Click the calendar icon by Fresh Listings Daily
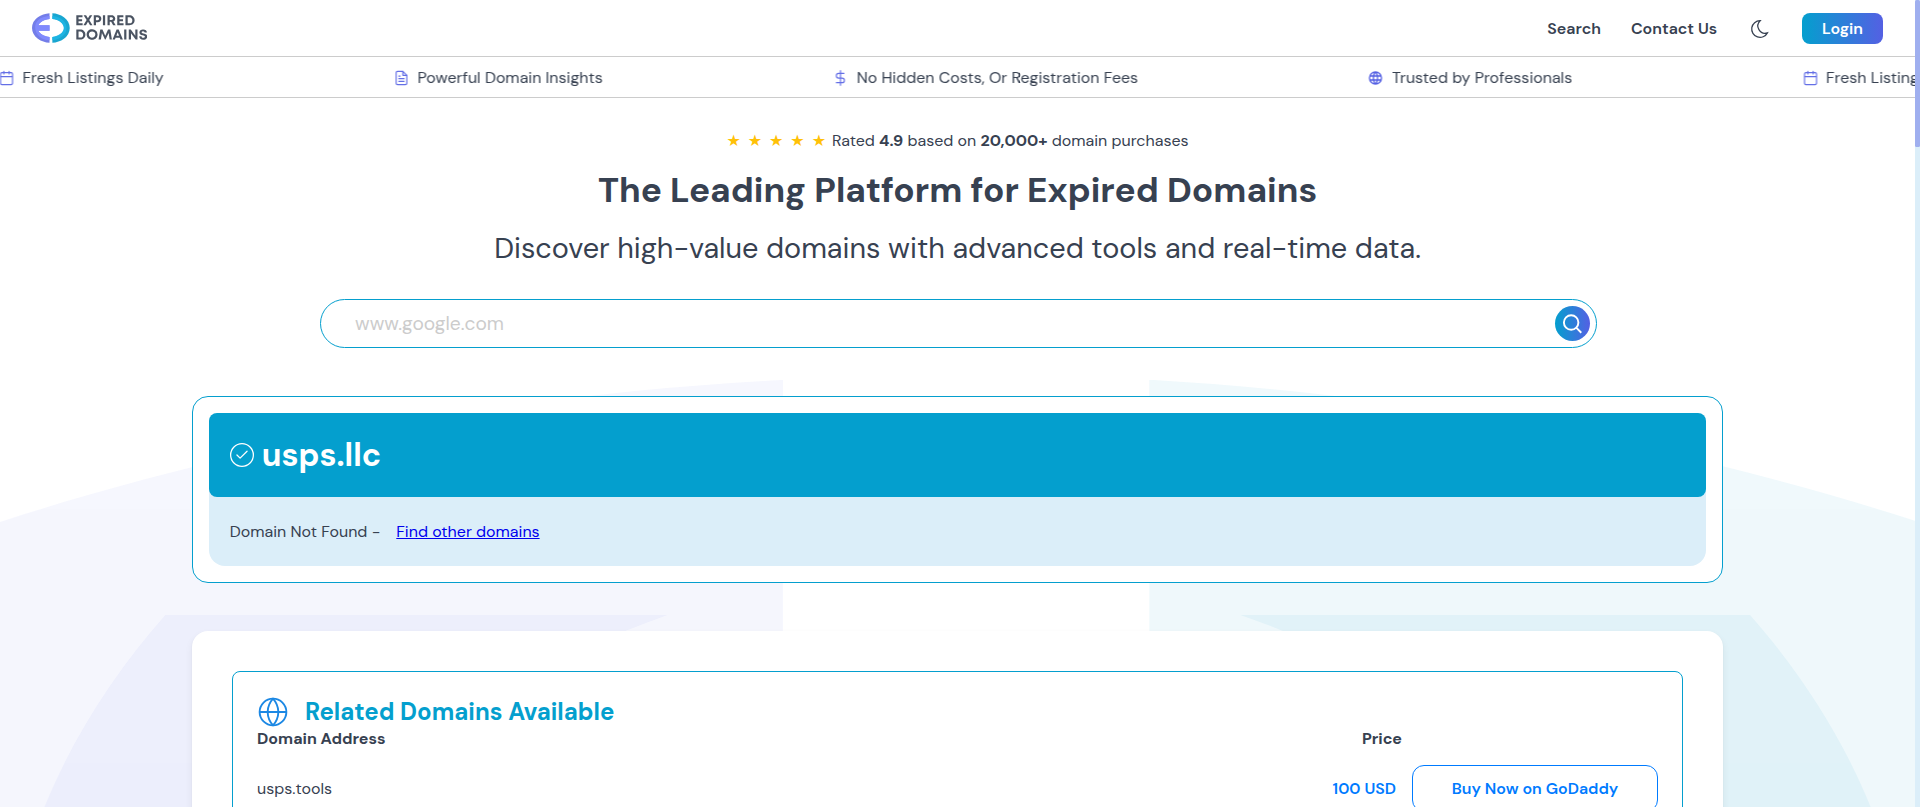1920x807 pixels. 6,78
